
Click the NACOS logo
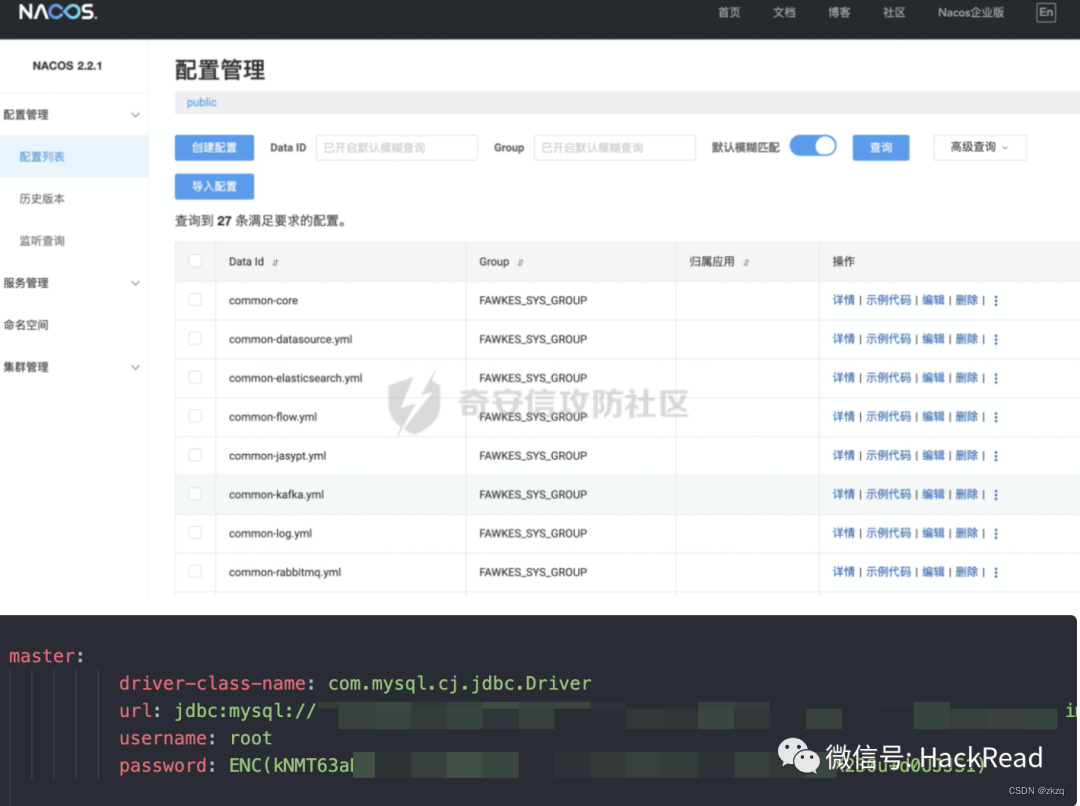tap(58, 12)
